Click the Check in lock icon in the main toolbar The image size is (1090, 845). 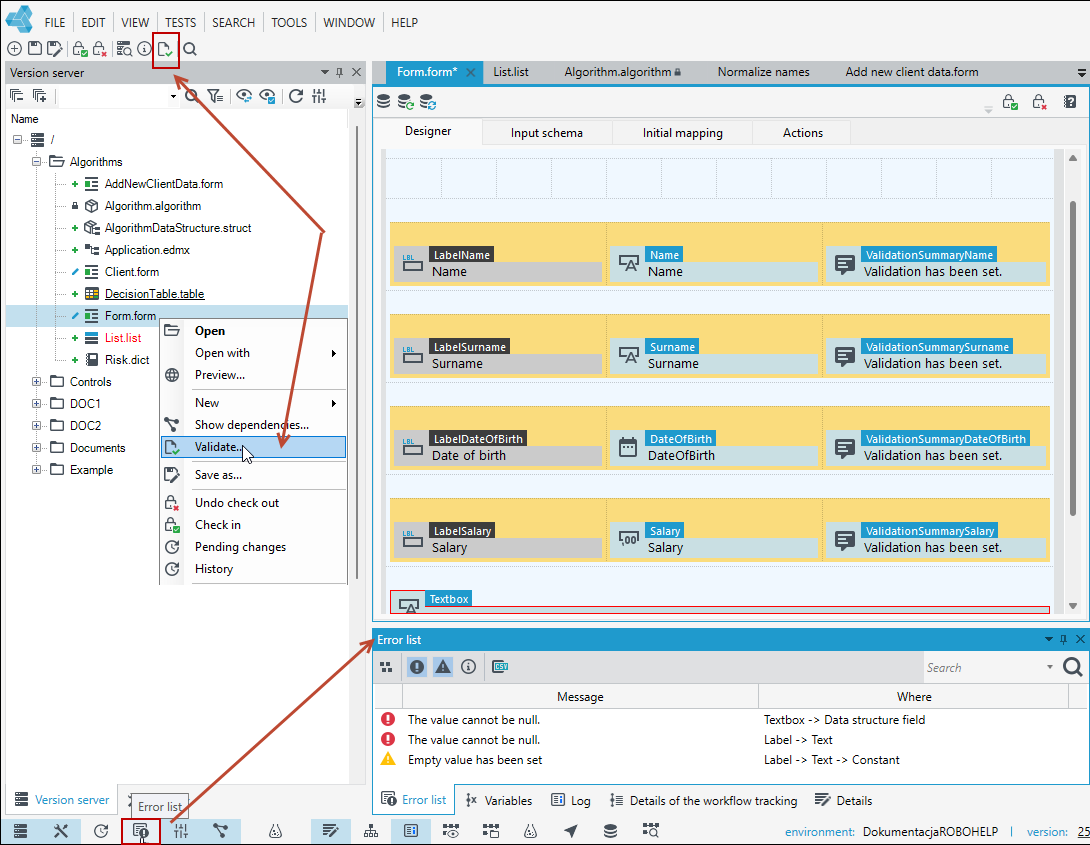(80, 49)
